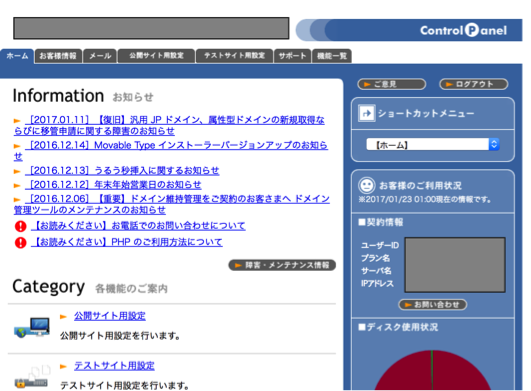Open the サポート tab
531x391 pixels.
tap(292, 56)
